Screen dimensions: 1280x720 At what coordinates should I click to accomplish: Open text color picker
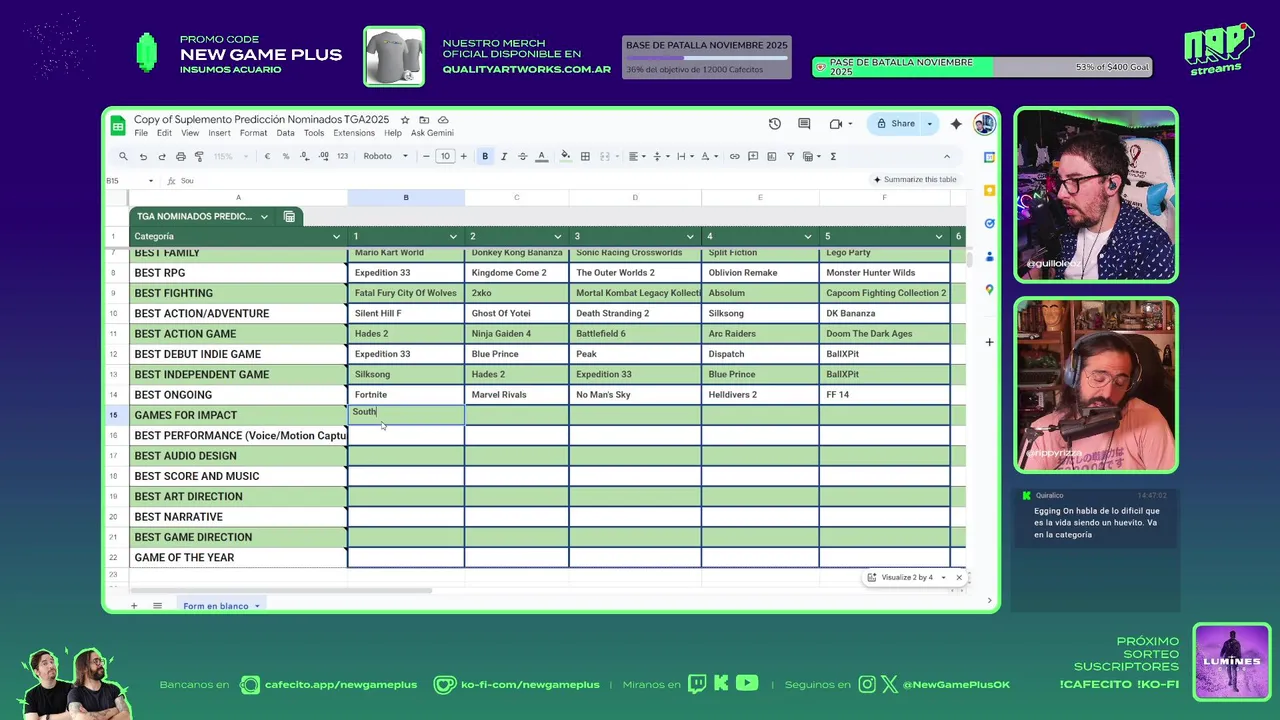click(541, 156)
